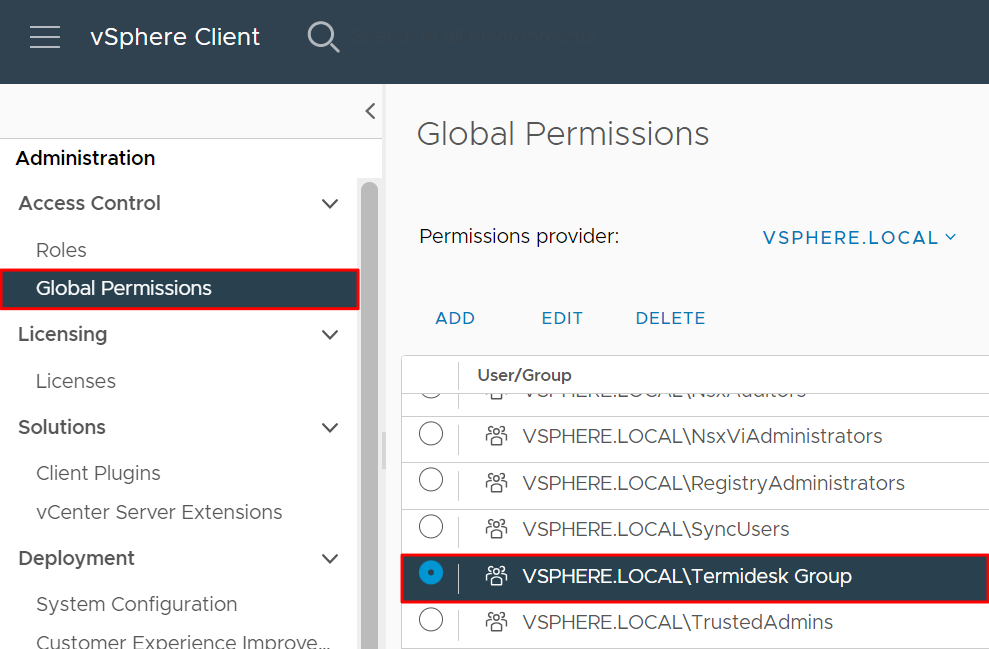Open Roles in the sidebar

pyautogui.click(x=61, y=250)
